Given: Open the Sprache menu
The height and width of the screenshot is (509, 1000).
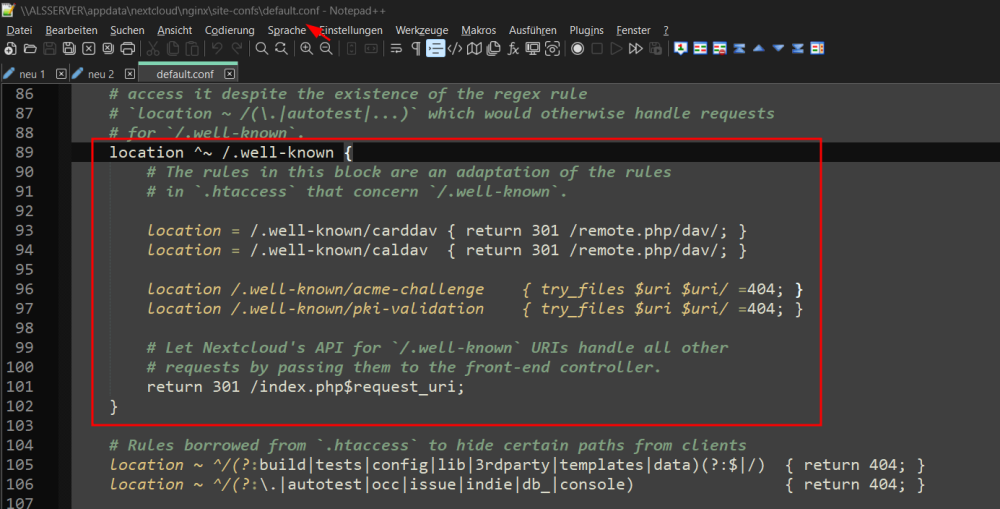Looking at the screenshot, I should (x=287, y=30).
